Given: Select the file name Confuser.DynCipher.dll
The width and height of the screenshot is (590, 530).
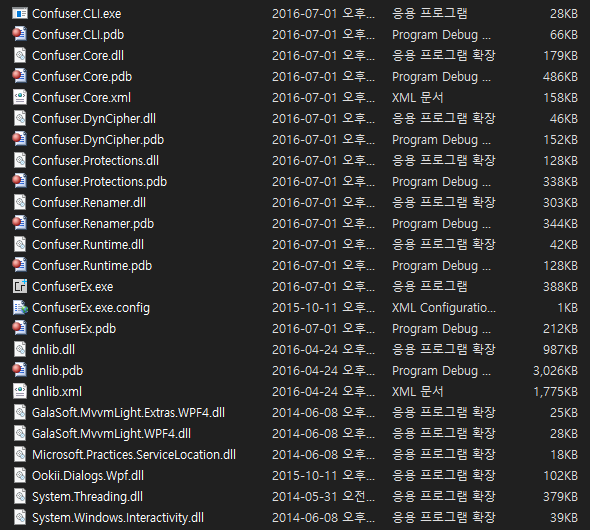Looking at the screenshot, I should 94,119.
